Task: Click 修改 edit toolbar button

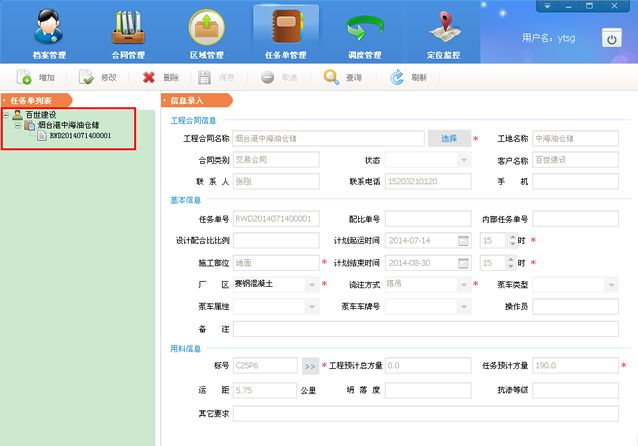Action: coord(98,77)
